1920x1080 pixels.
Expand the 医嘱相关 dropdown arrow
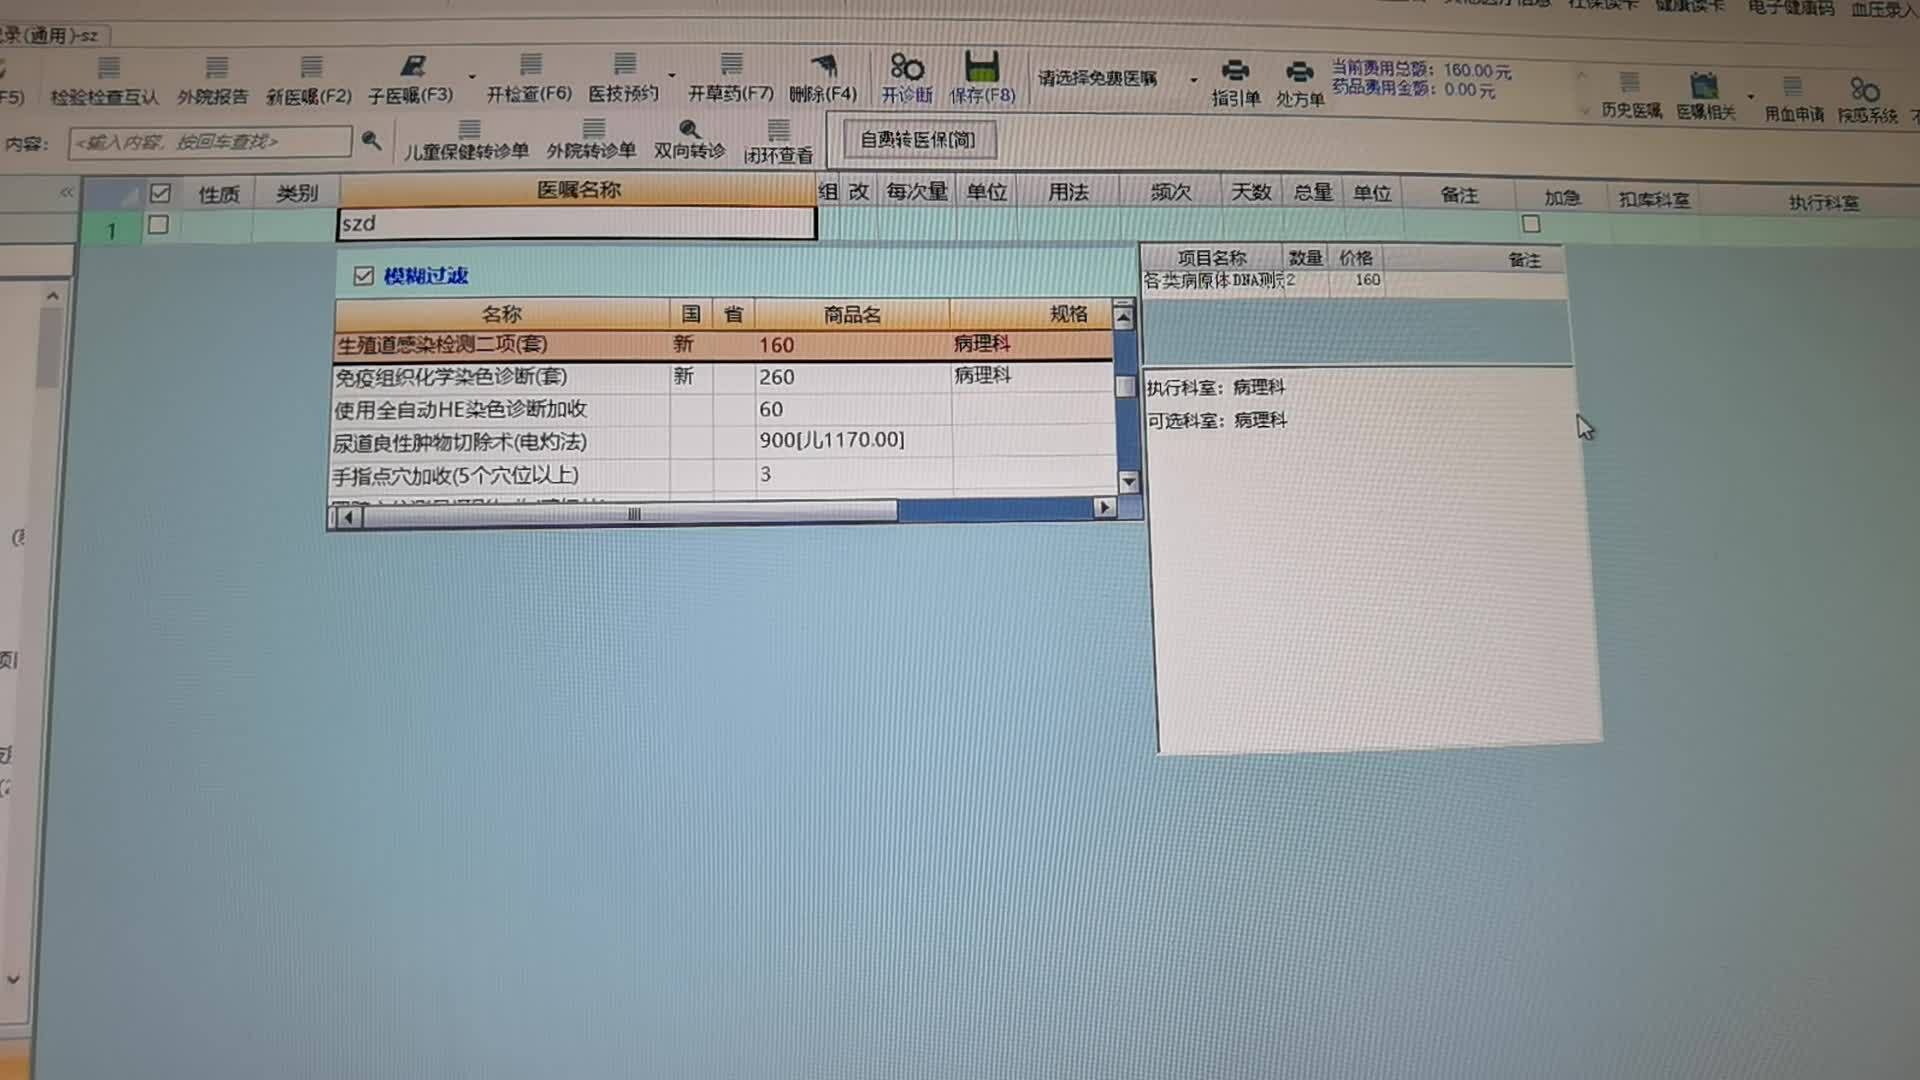coord(1751,97)
